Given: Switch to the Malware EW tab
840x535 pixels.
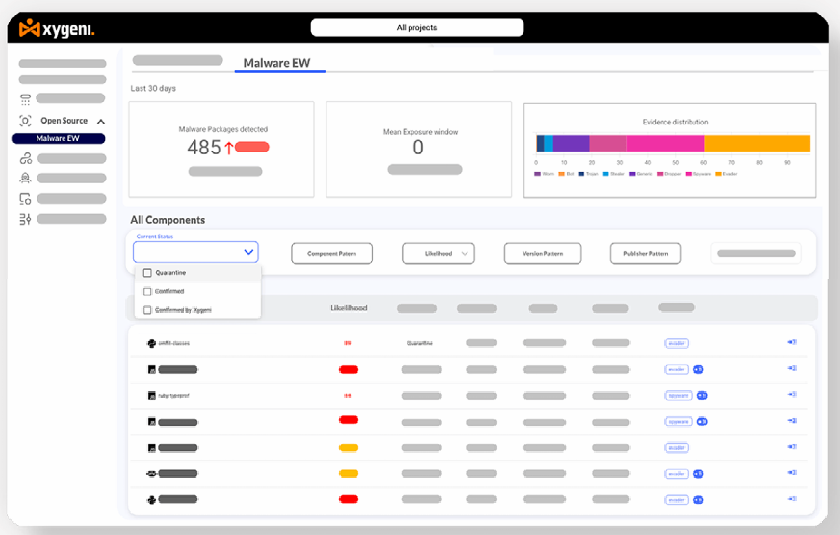Looking at the screenshot, I should [277, 63].
